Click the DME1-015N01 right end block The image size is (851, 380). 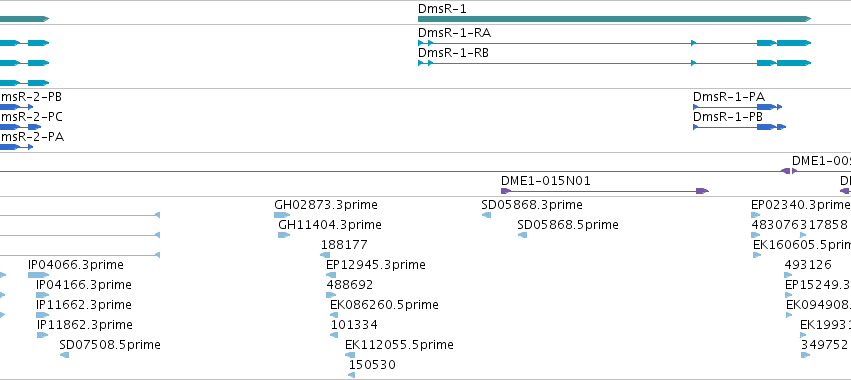point(702,191)
